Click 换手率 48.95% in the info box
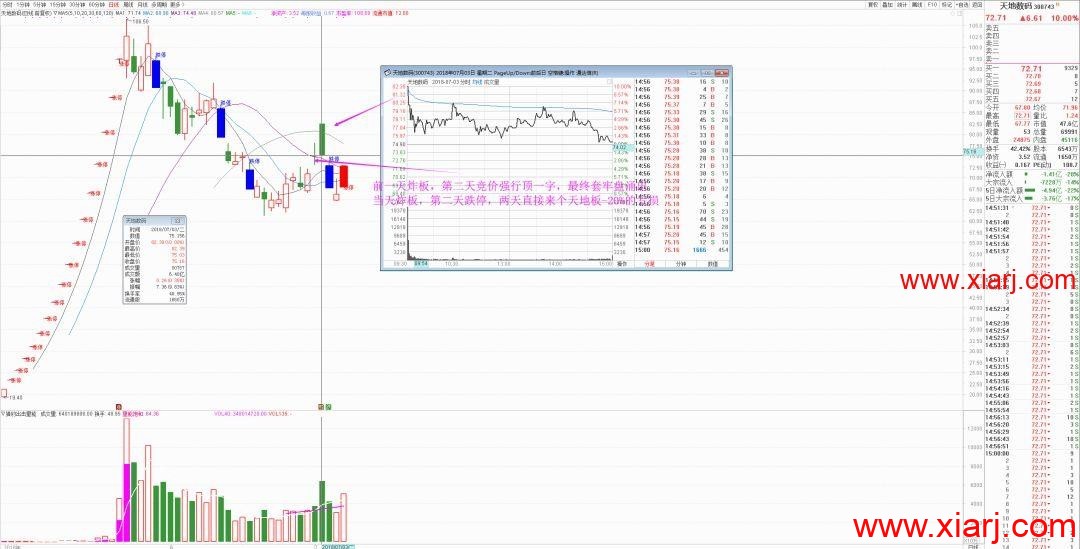This screenshot has width=1080, height=549. [156, 293]
